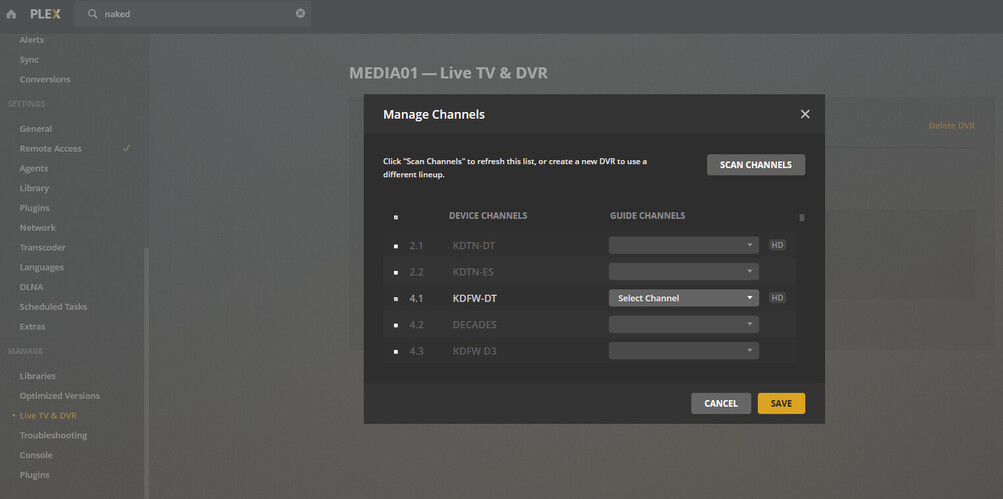Open guide channel dropdown for KDFW D3
This screenshot has height=499, width=1003.
point(684,351)
